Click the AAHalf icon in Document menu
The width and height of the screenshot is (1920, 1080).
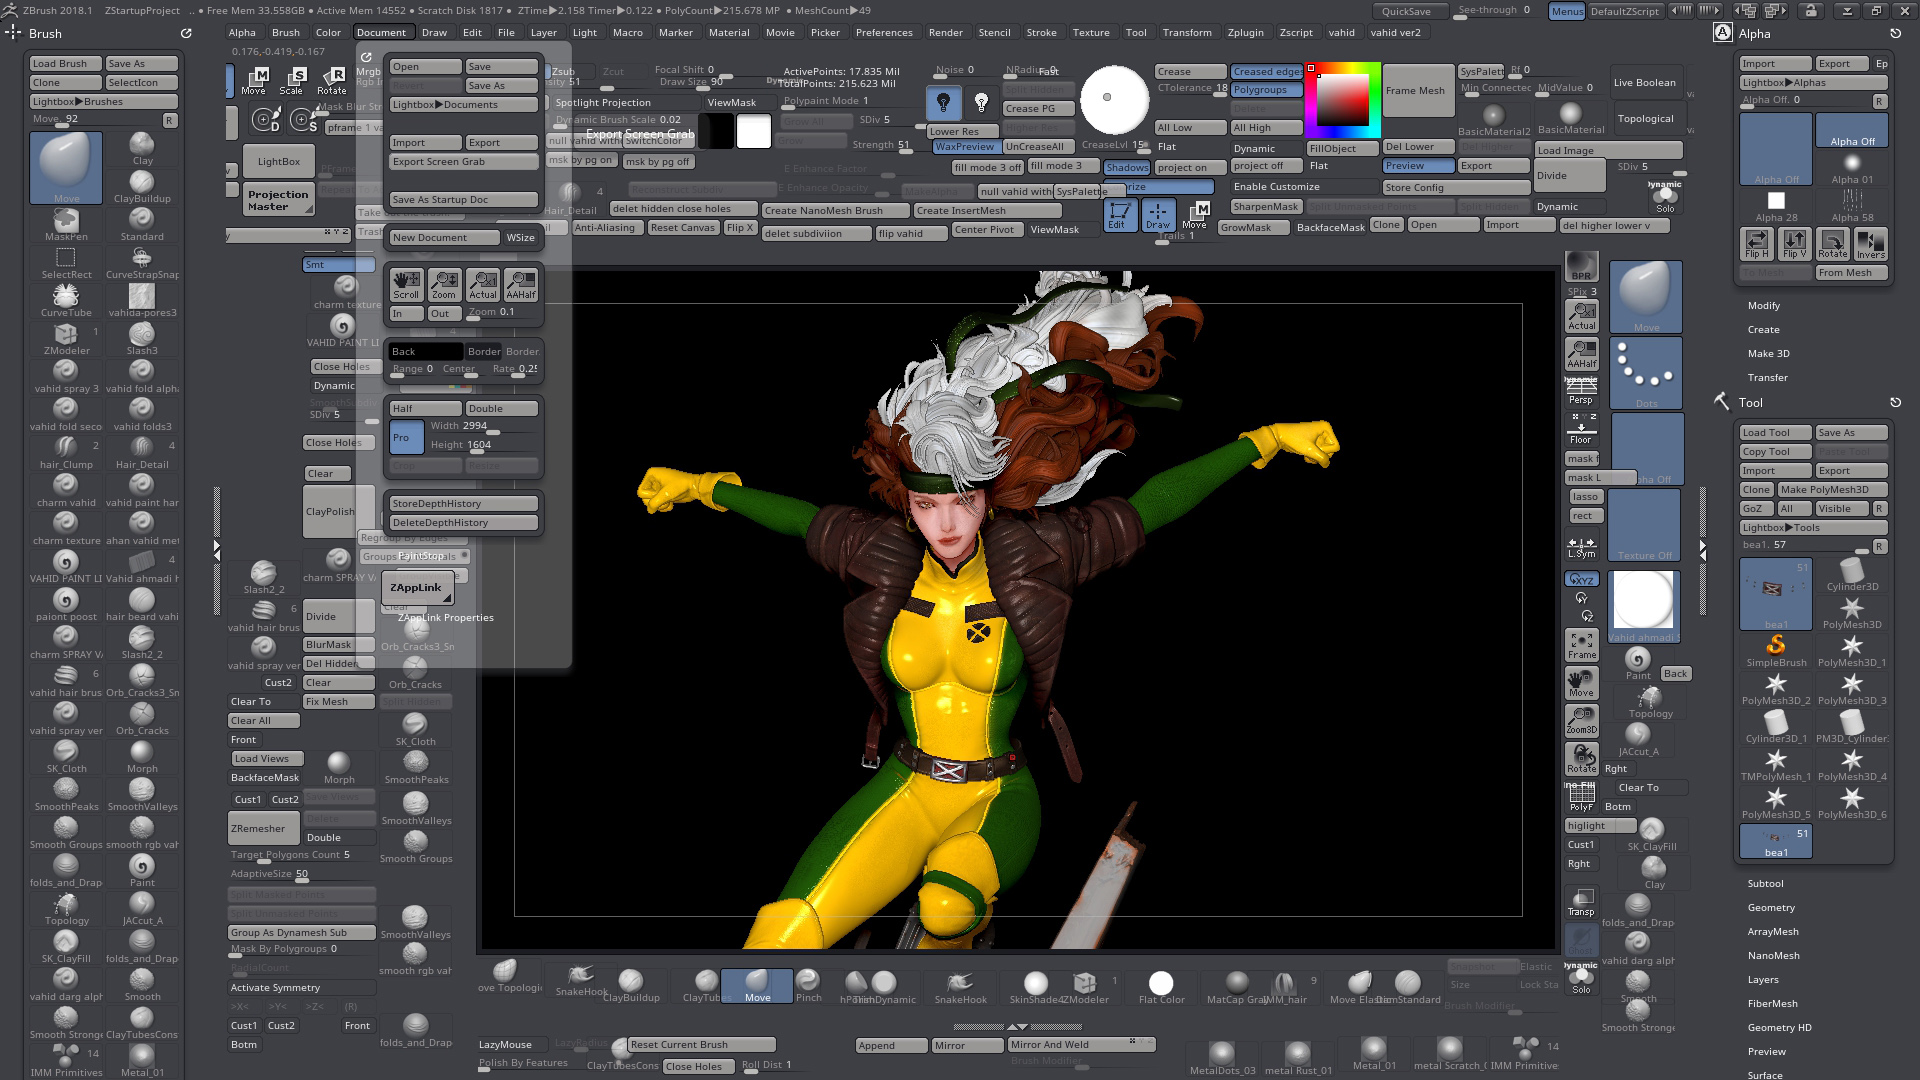pos(521,285)
